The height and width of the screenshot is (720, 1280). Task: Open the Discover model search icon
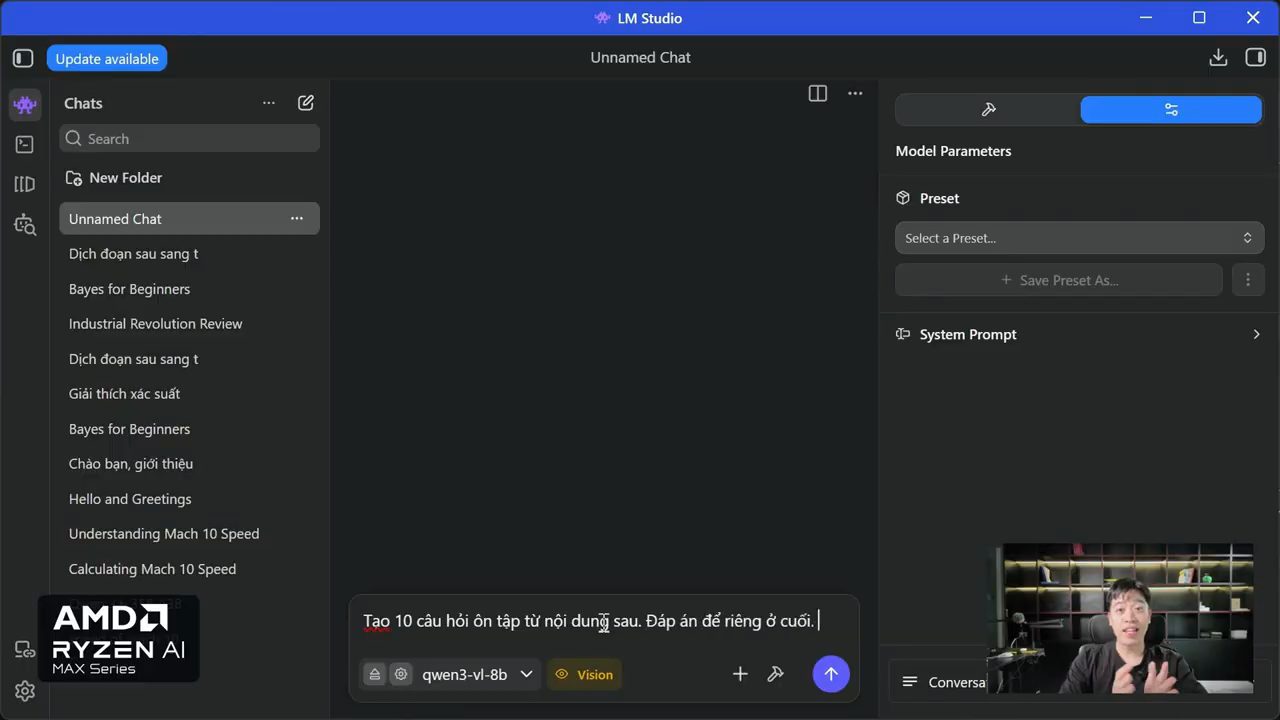(25, 224)
